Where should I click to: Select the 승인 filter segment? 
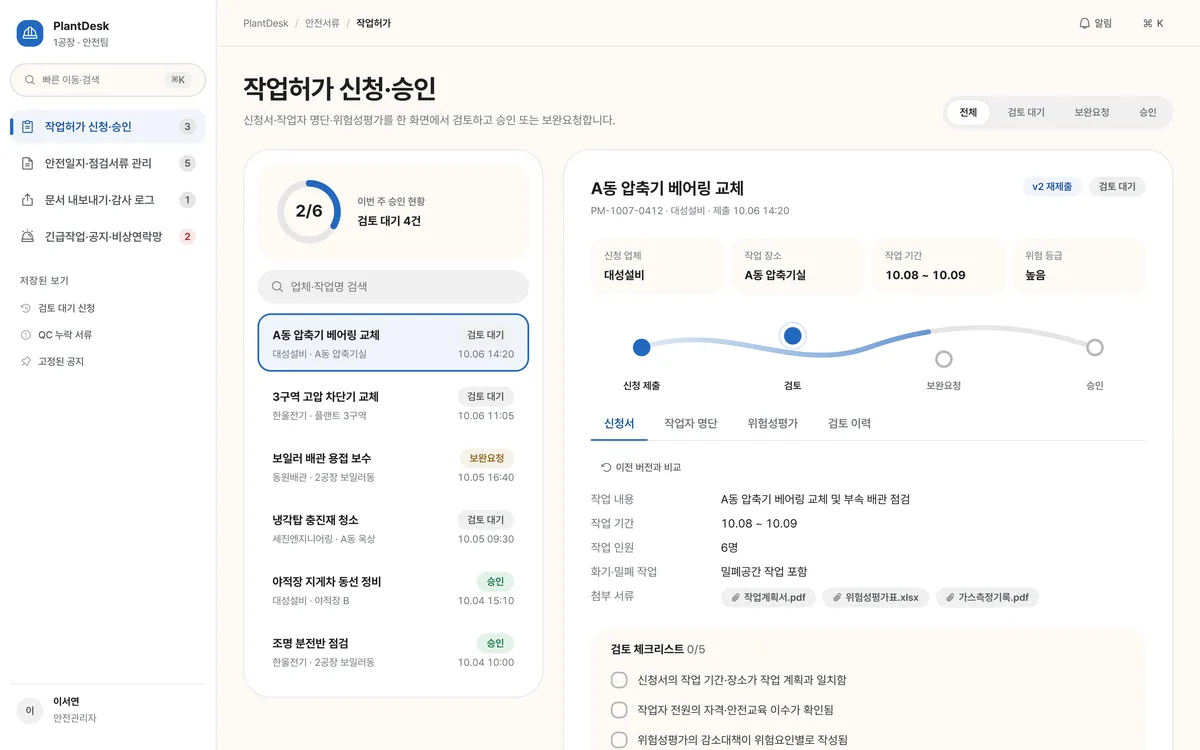tap(1148, 113)
